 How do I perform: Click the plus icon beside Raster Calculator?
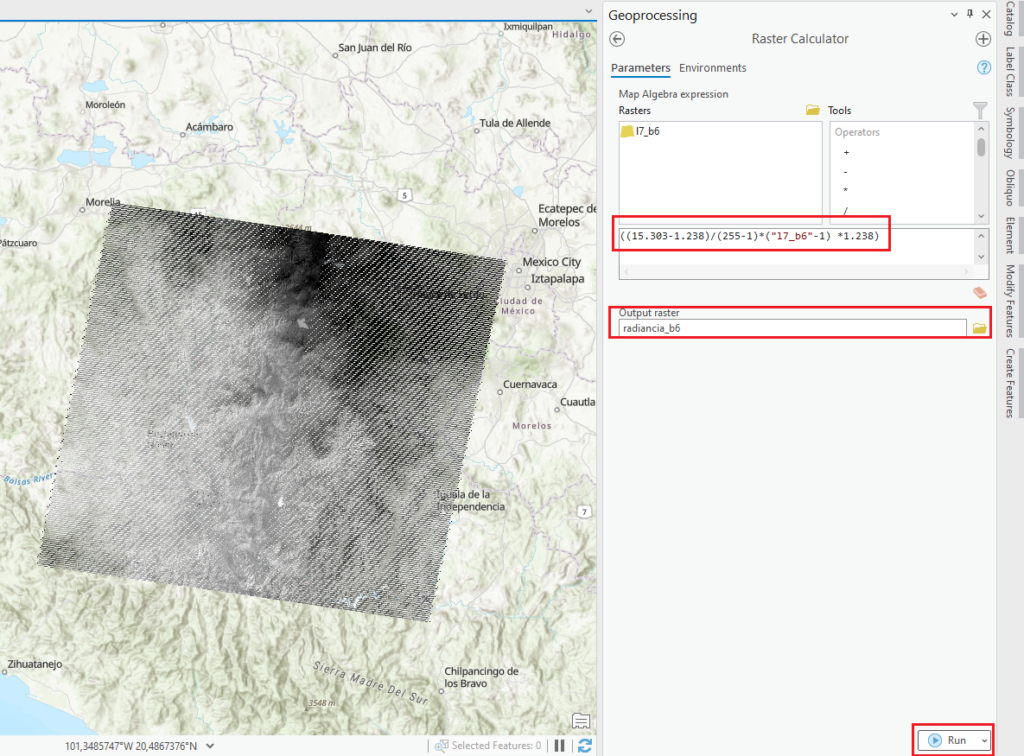983,39
